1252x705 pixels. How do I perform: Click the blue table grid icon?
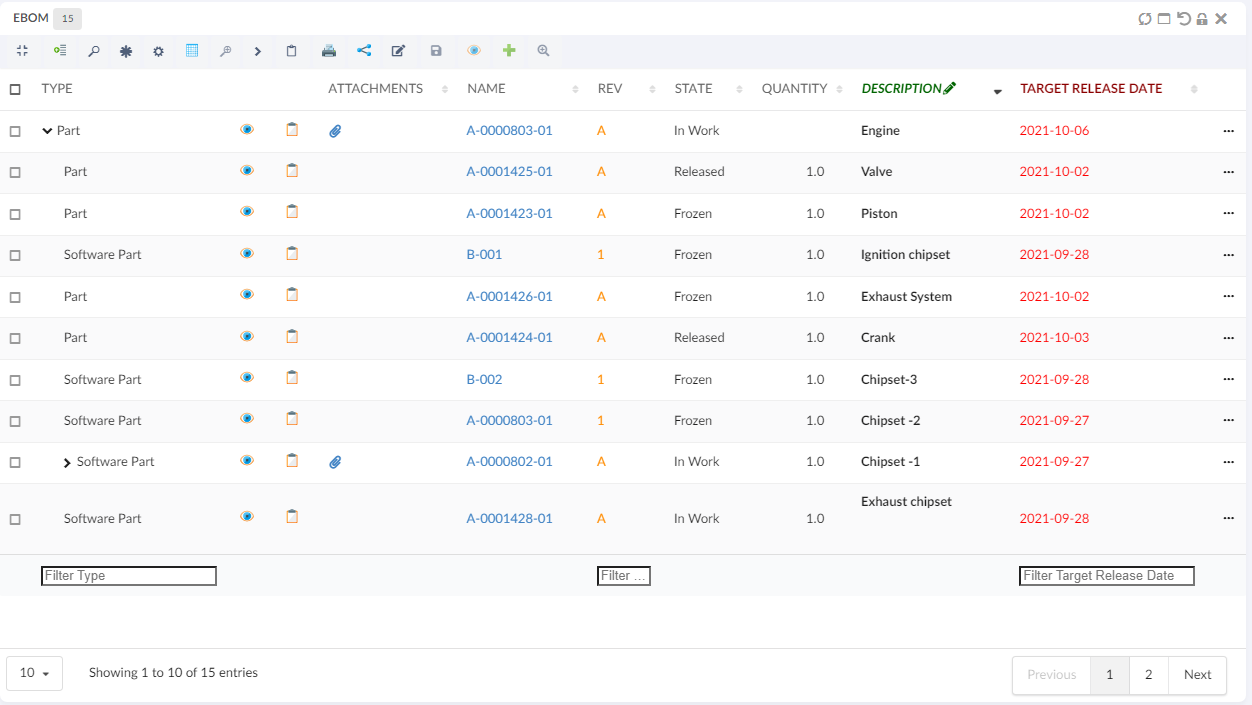coord(192,51)
